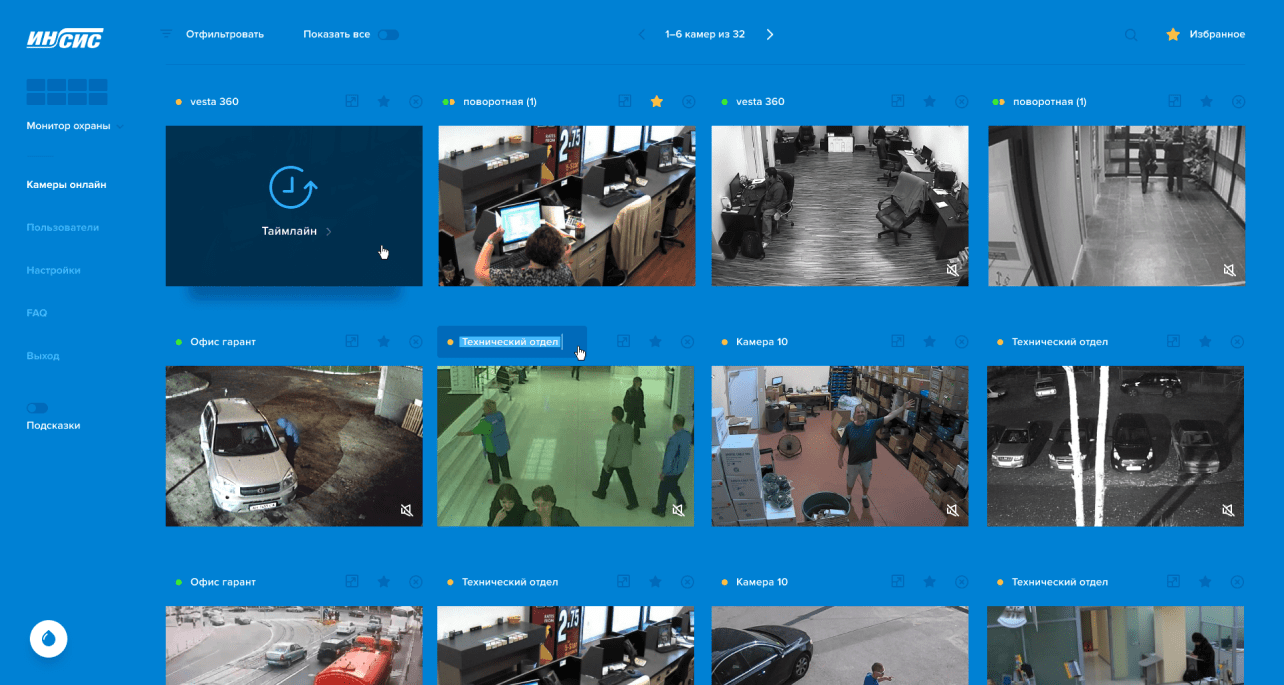Expand the corridor поворотная (1) camera to fullscreen
This screenshot has width=1284, height=685.
point(1174,102)
